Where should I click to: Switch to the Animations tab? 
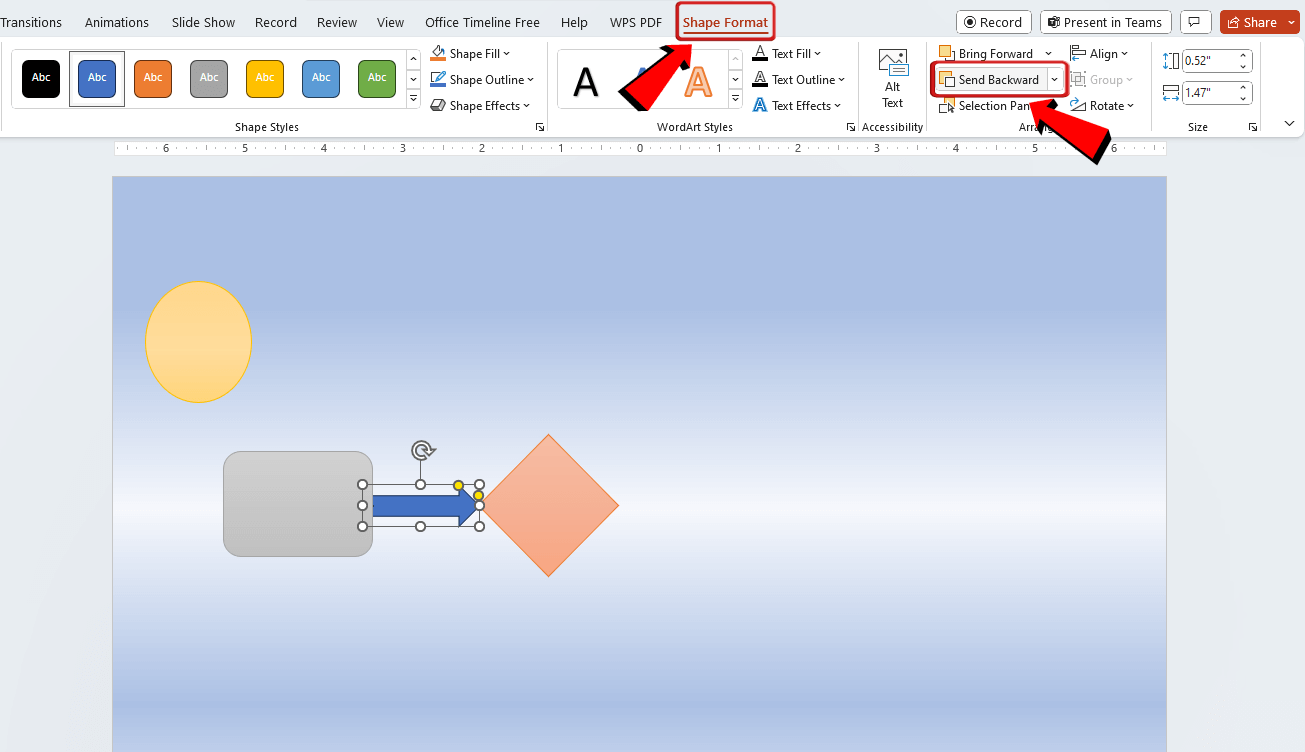(x=116, y=21)
